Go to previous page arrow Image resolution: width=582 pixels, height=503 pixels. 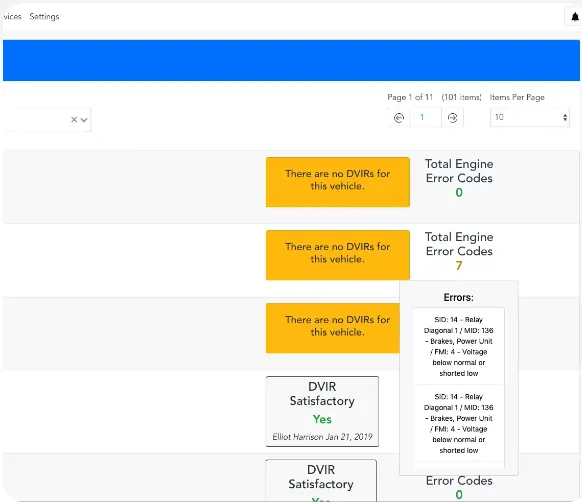(399, 118)
